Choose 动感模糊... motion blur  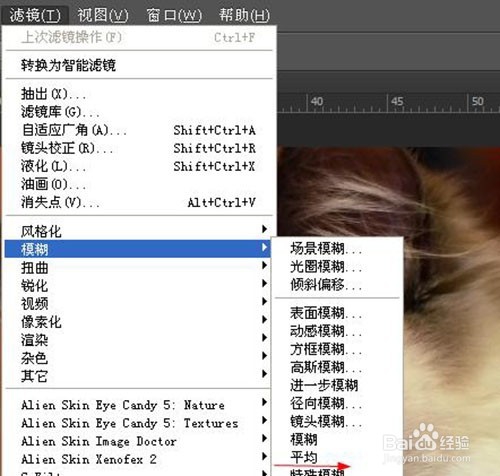[337, 331]
